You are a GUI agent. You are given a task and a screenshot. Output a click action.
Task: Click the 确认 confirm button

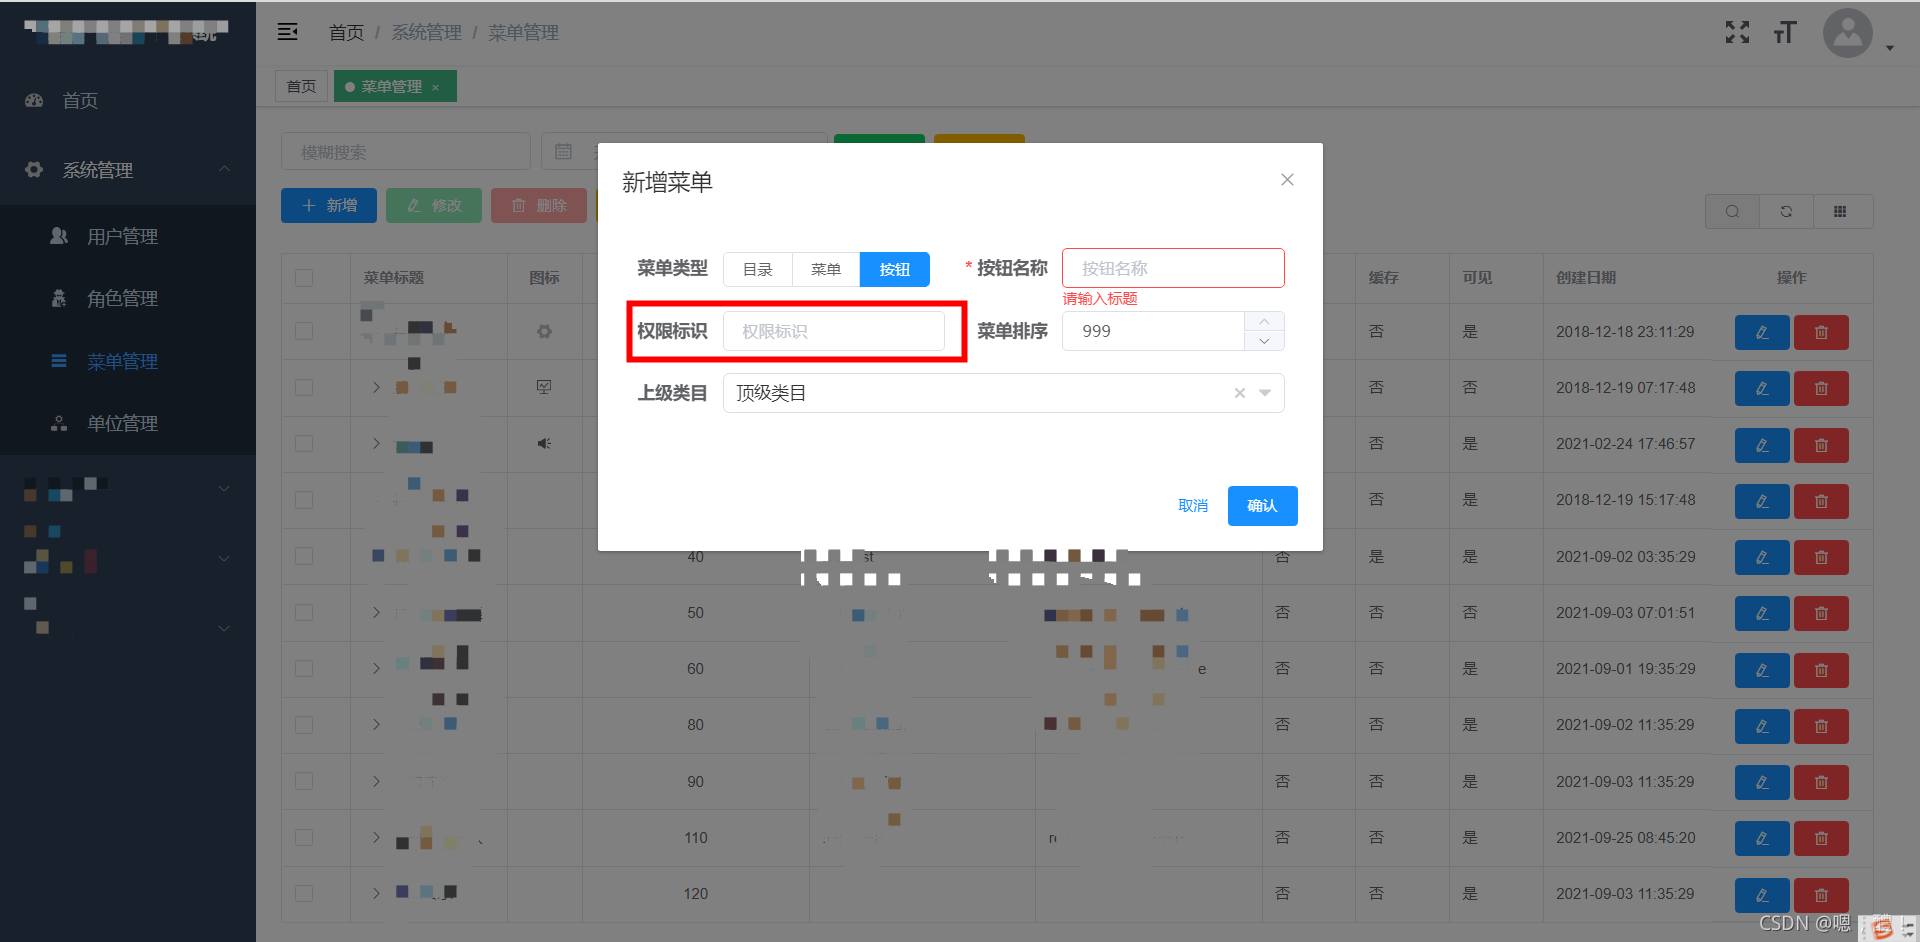pyautogui.click(x=1262, y=505)
